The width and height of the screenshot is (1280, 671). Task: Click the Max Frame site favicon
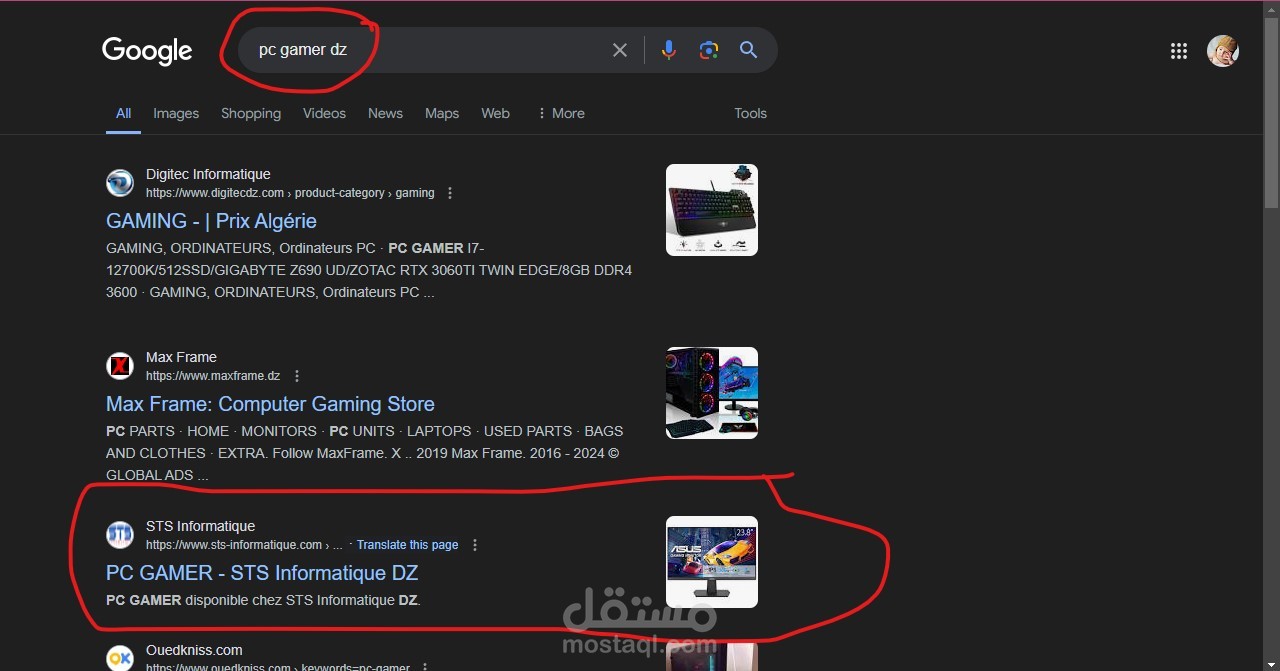[x=120, y=366]
